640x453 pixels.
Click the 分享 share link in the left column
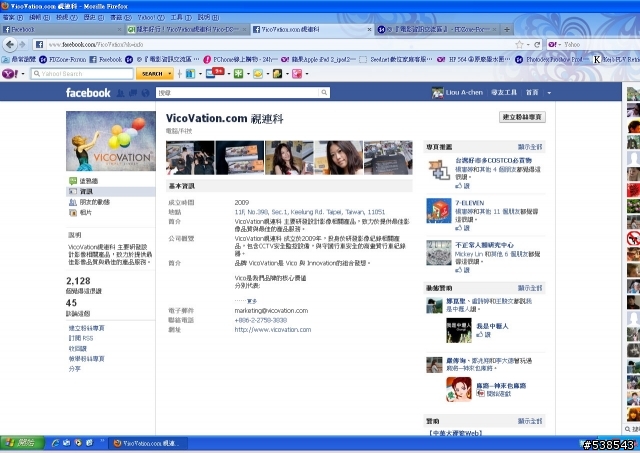click(75, 369)
